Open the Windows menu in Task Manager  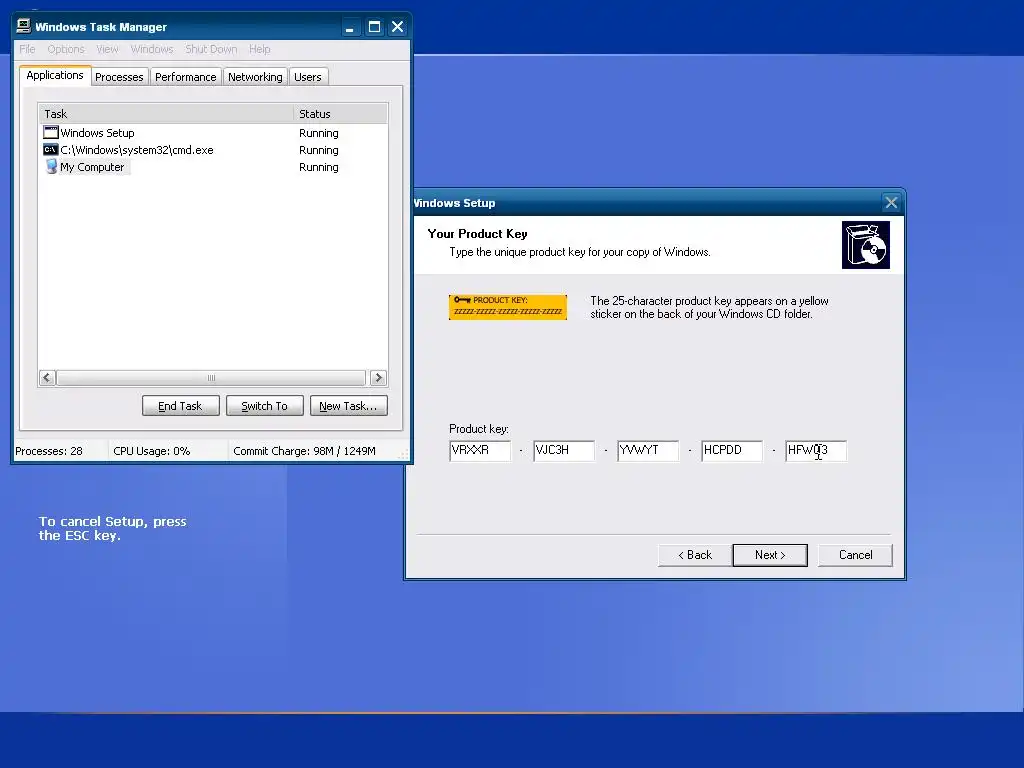click(152, 49)
